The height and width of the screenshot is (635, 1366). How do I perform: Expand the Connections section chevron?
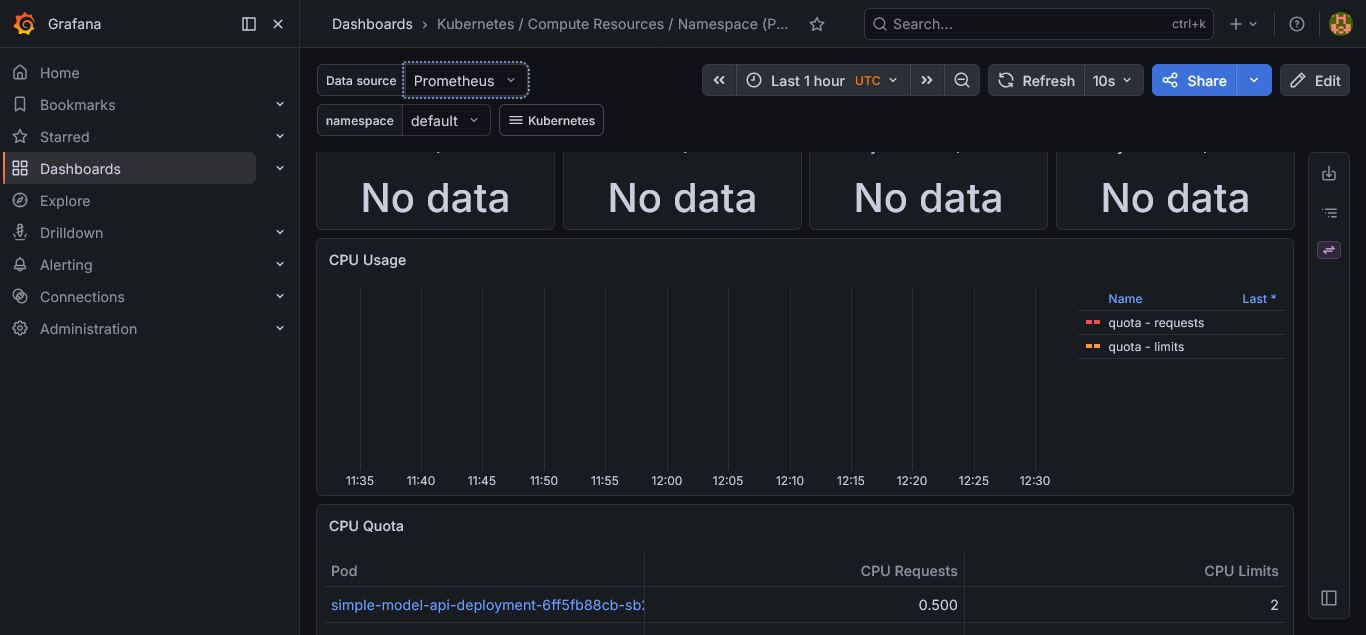[x=280, y=297]
